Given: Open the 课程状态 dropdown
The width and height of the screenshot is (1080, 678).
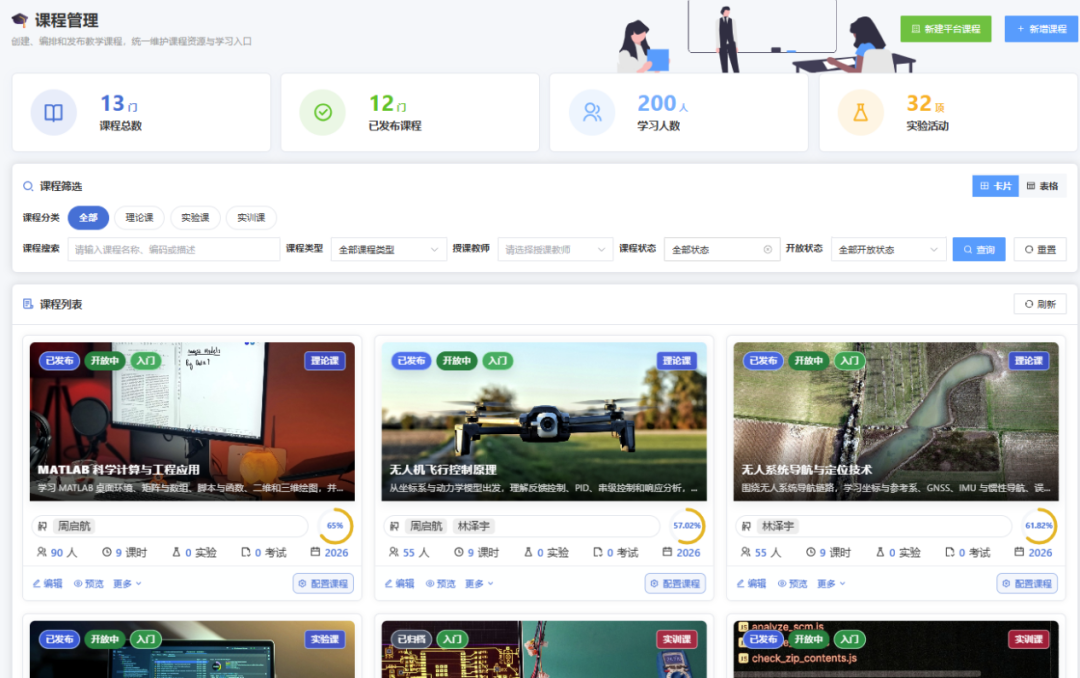Looking at the screenshot, I should coord(722,249).
